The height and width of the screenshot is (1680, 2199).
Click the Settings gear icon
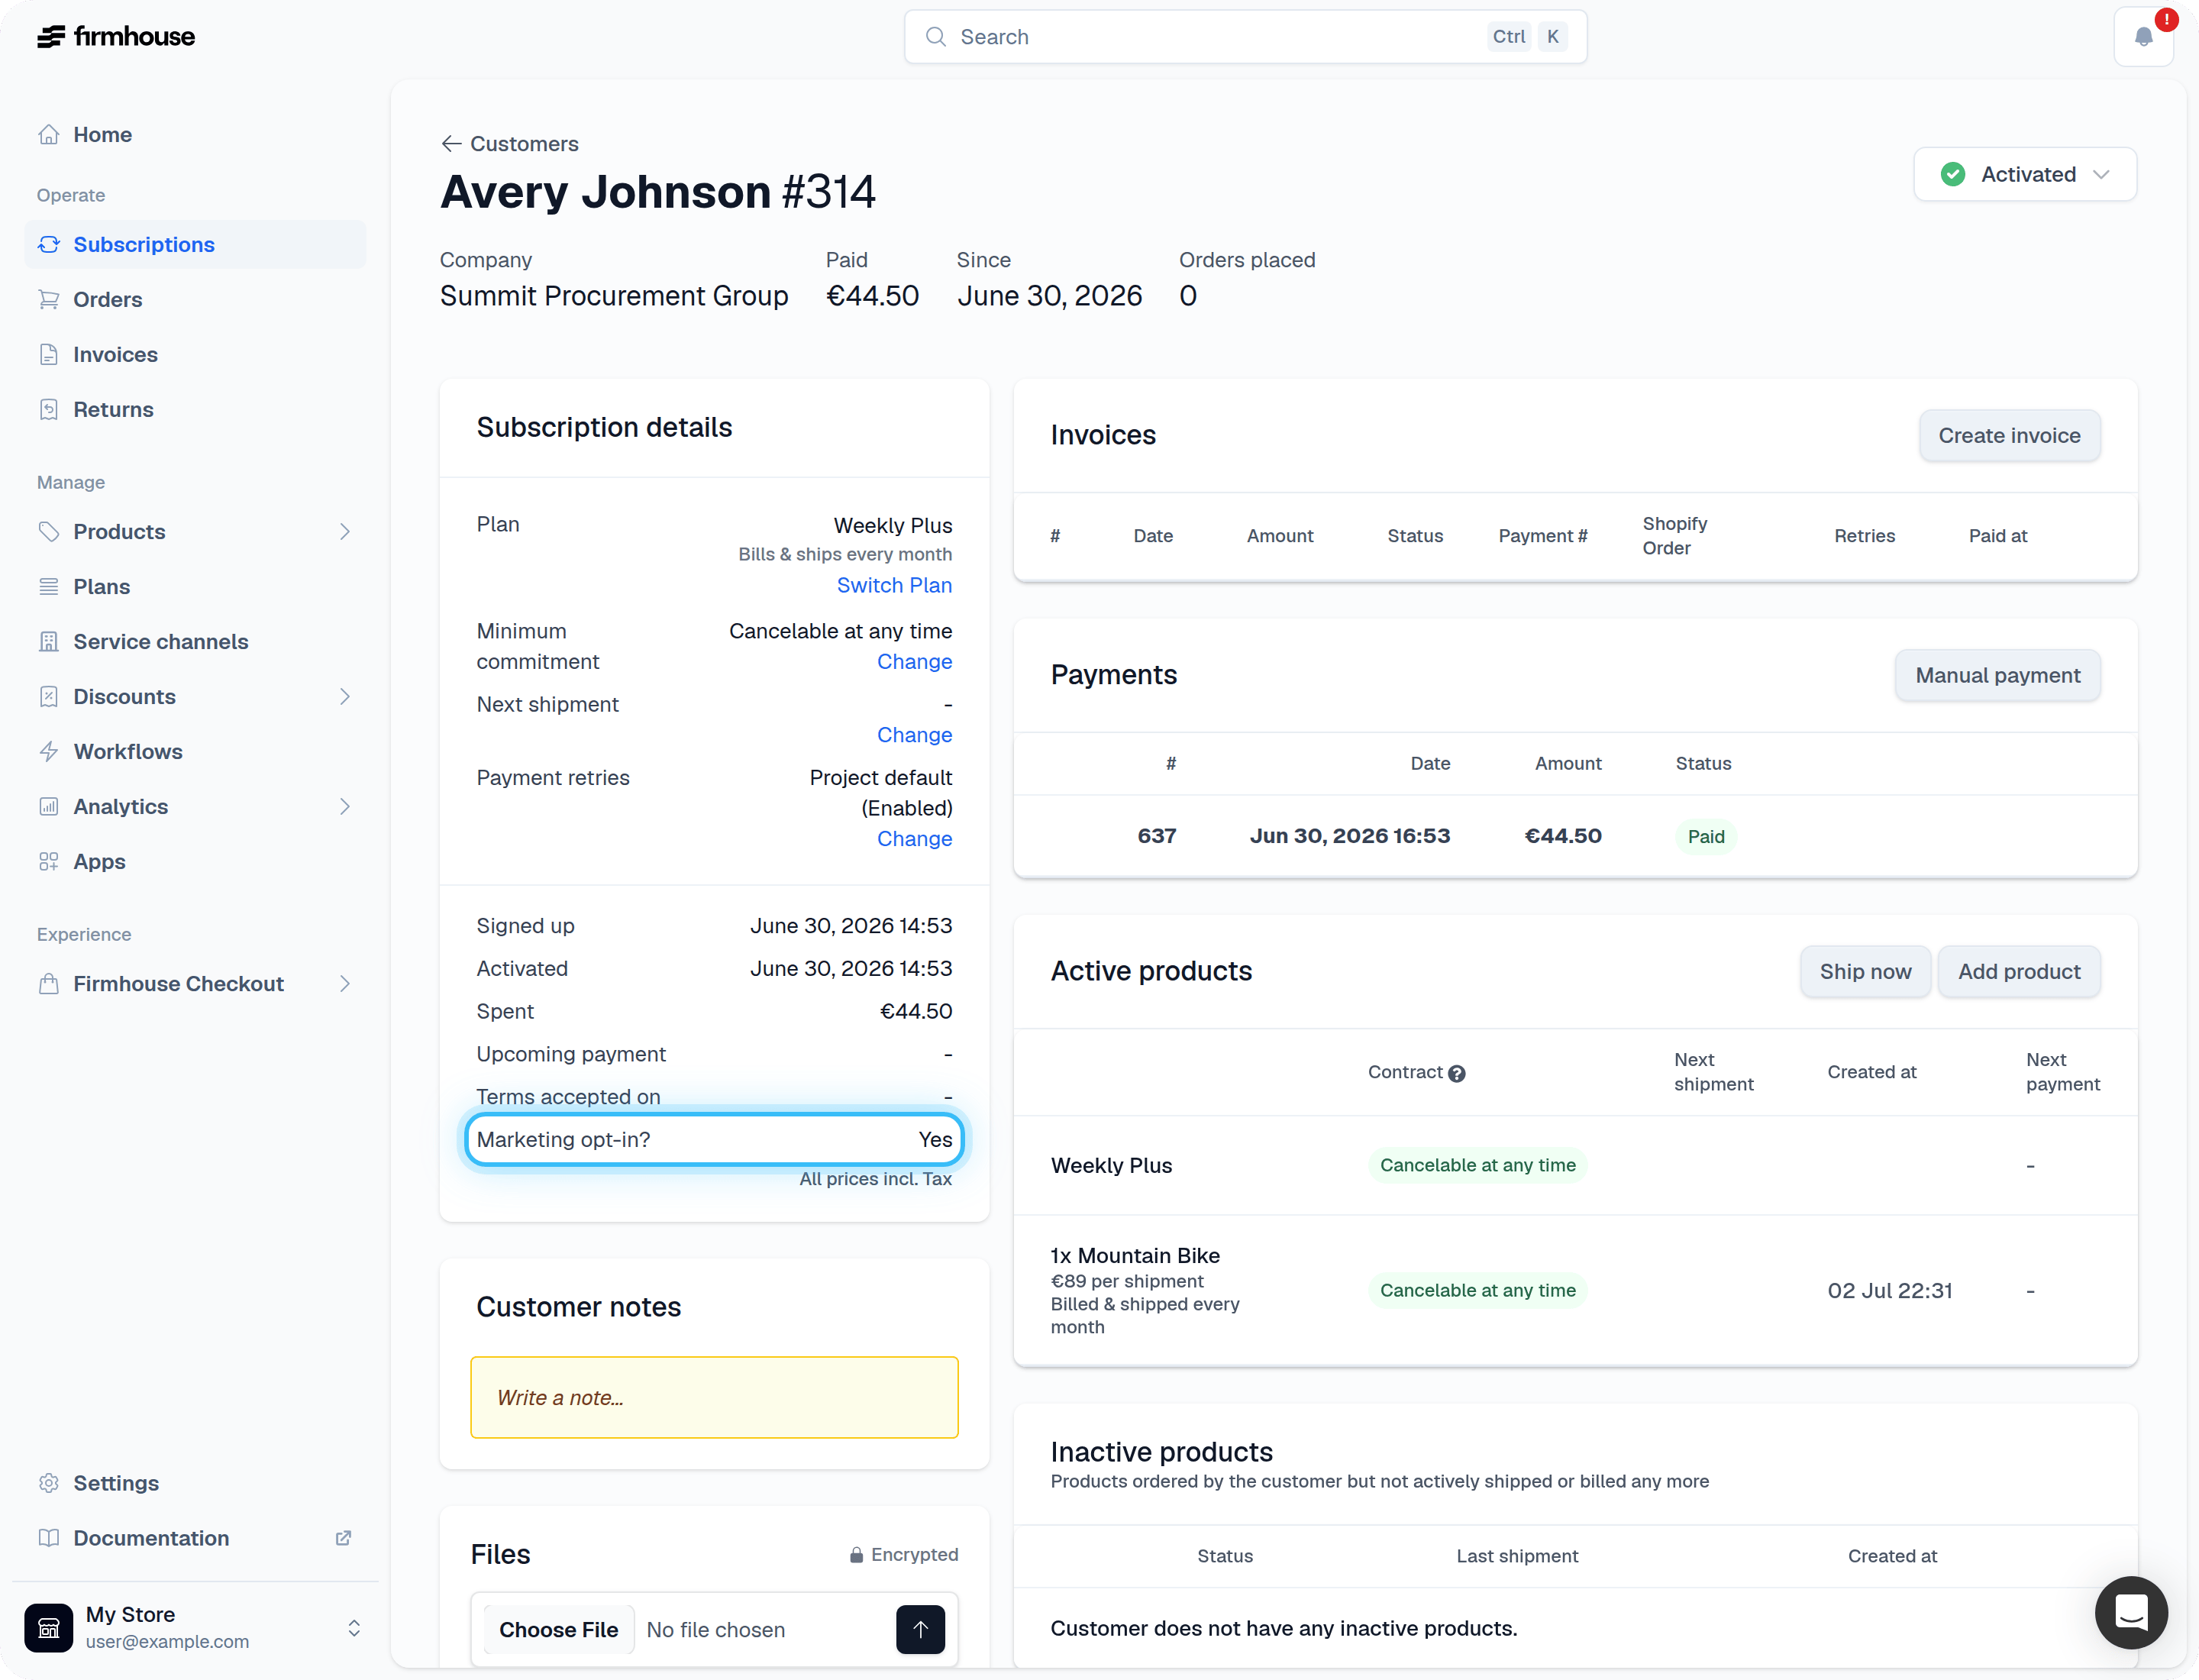tap(48, 1482)
